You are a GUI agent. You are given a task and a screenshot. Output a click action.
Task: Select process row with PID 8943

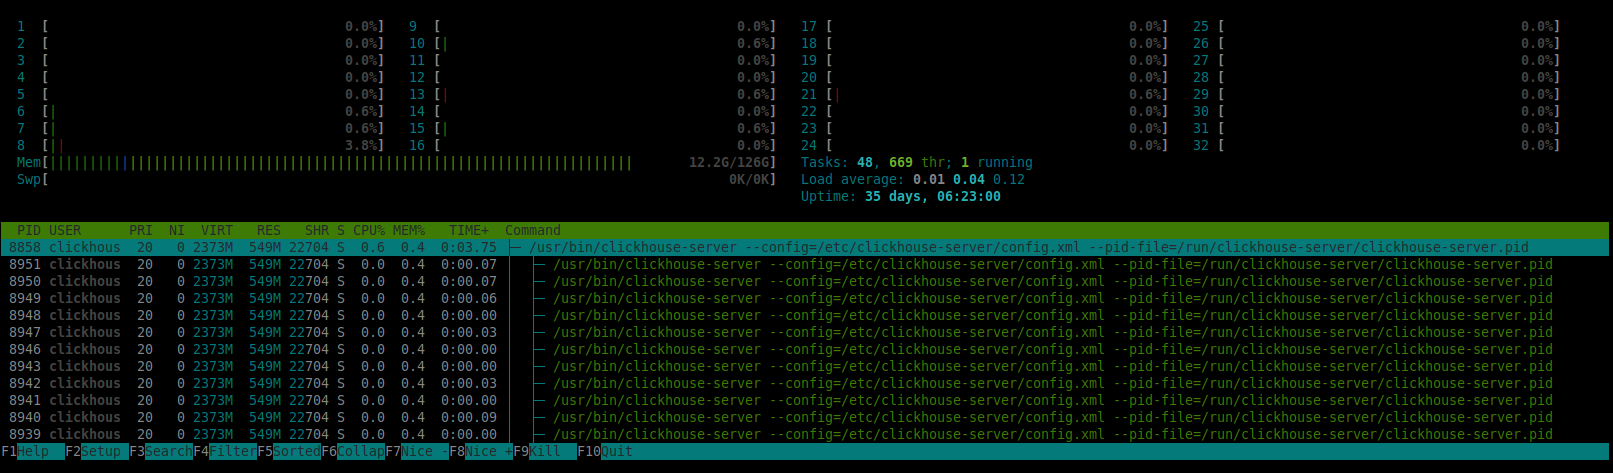(x=805, y=366)
